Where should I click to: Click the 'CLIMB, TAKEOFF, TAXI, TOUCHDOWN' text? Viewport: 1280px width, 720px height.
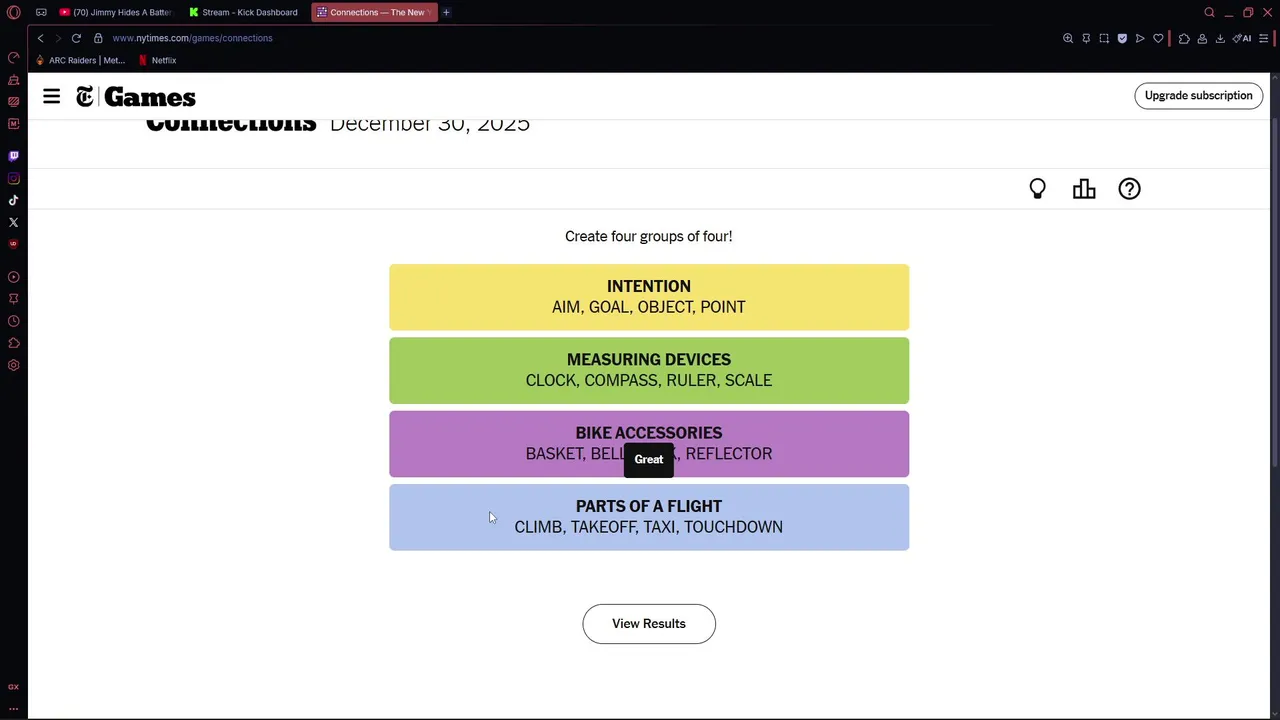tap(649, 527)
